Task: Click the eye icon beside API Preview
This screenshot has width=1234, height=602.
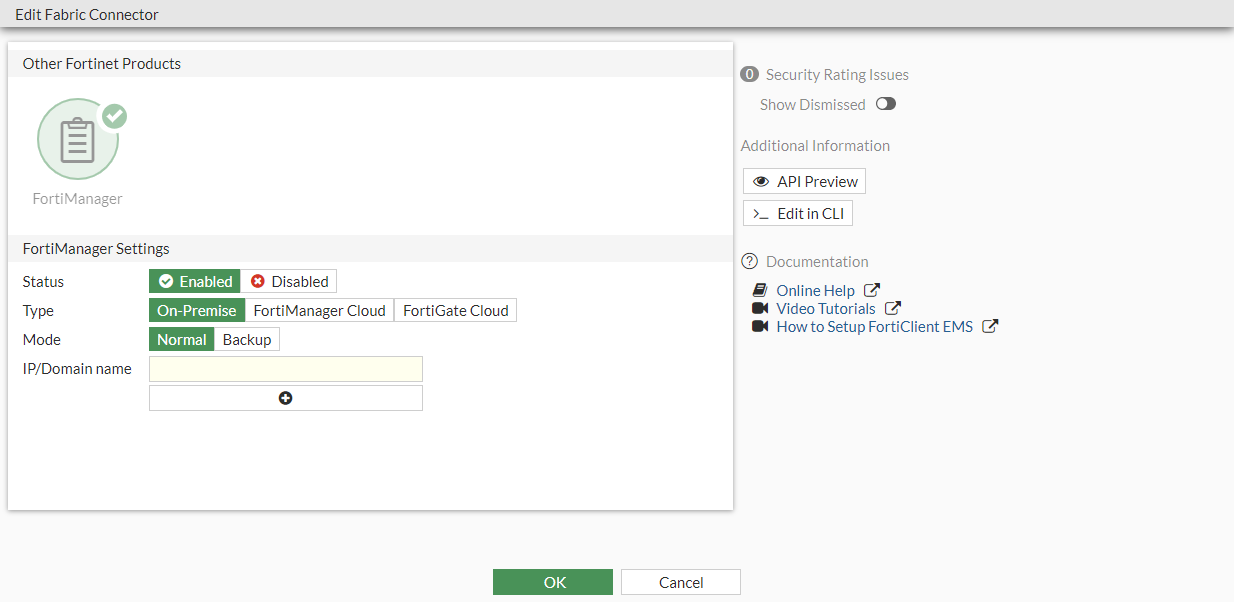Action: (x=761, y=181)
